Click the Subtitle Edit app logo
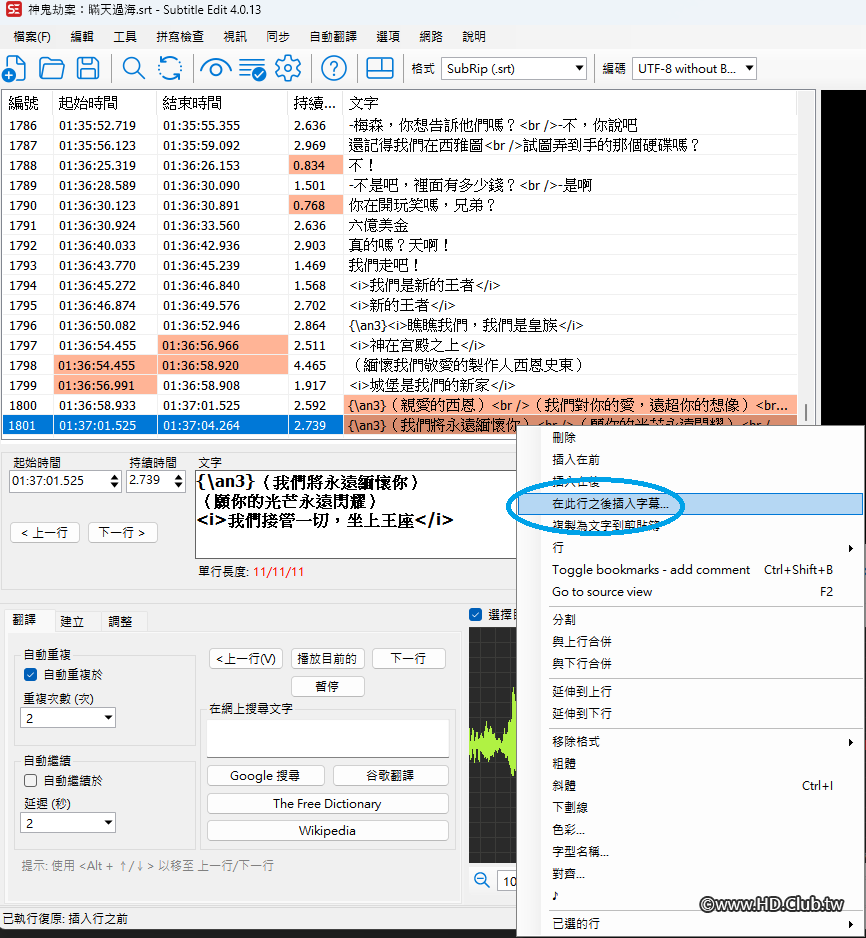The height and width of the screenshot is (938, 866). 13,10
